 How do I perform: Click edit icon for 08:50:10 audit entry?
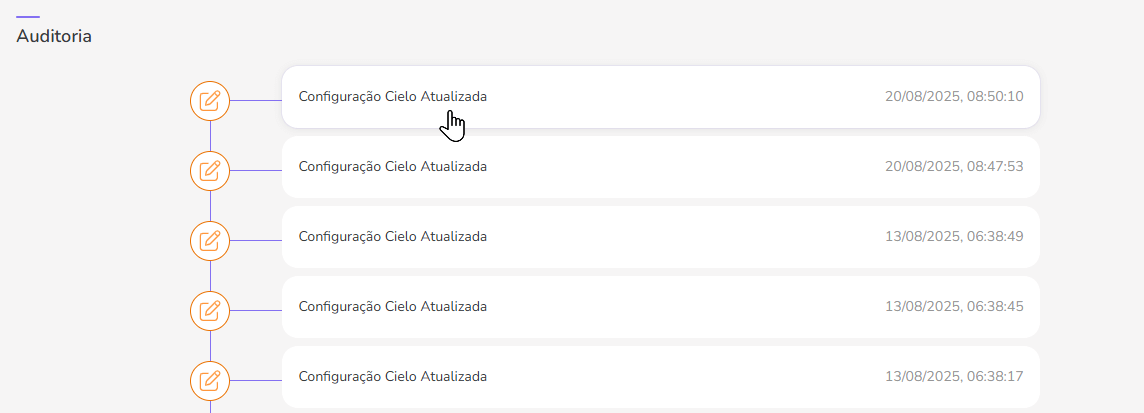(210, 100)
